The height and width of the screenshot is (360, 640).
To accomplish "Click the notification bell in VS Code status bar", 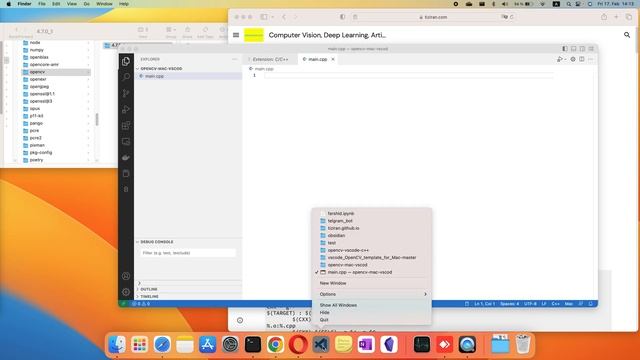I will [x=591, y=304].
